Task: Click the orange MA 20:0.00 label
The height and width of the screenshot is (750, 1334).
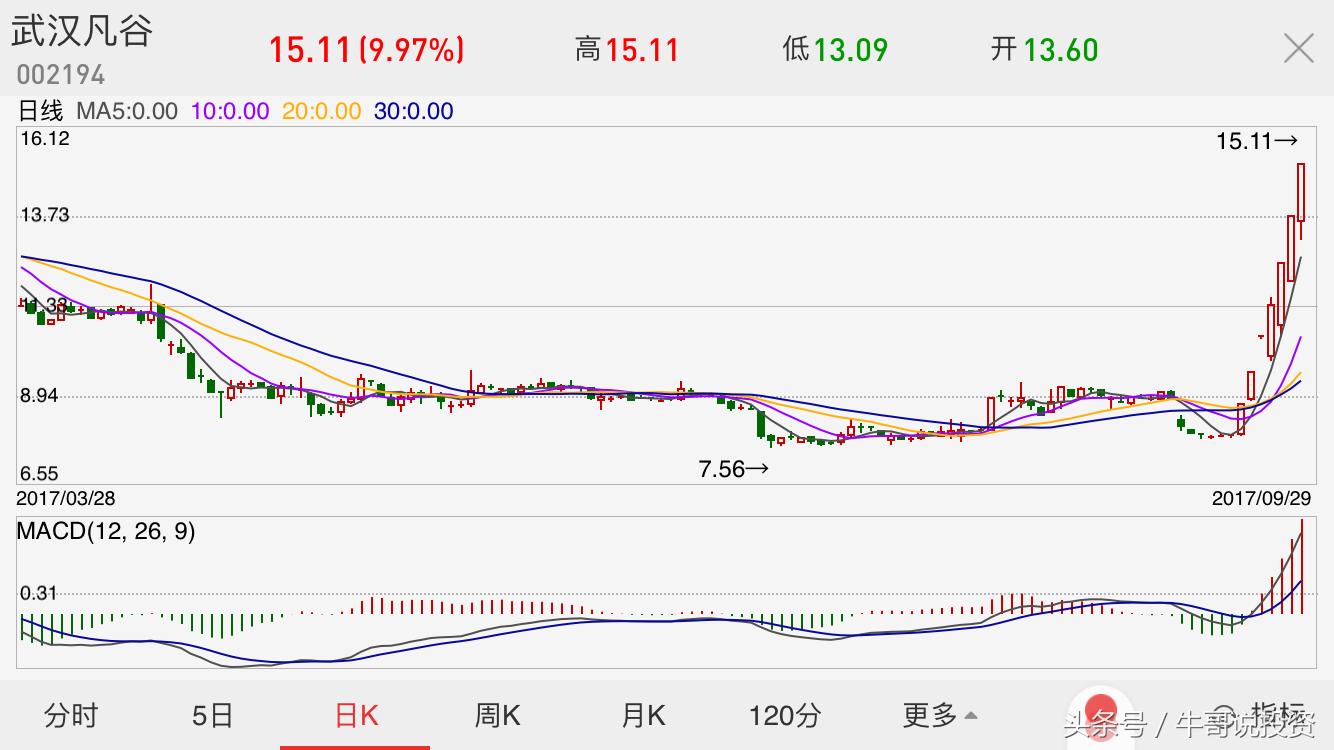Action: 321,111
